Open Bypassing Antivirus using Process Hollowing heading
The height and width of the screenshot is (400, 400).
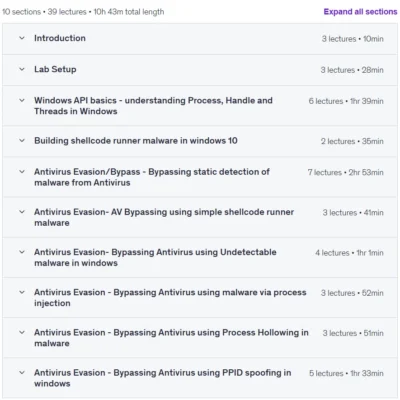[171, 338]
